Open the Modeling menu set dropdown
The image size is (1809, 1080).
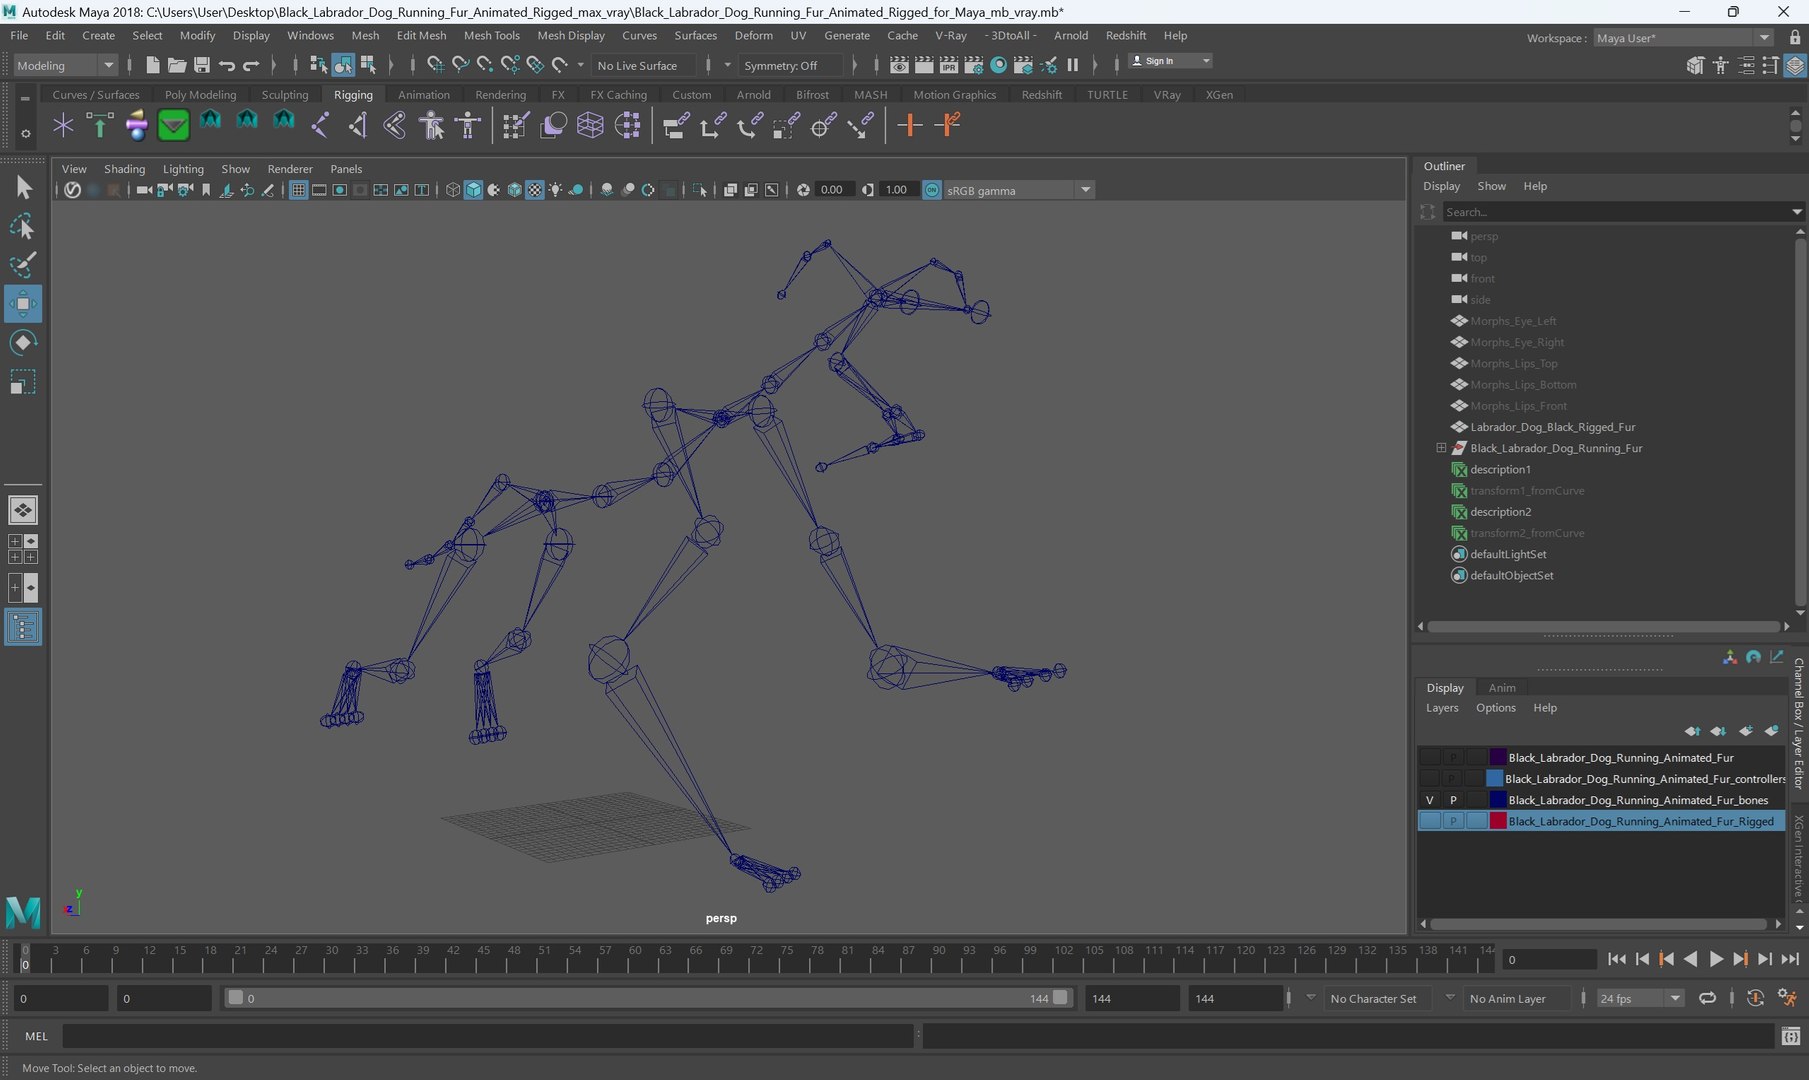65,65
